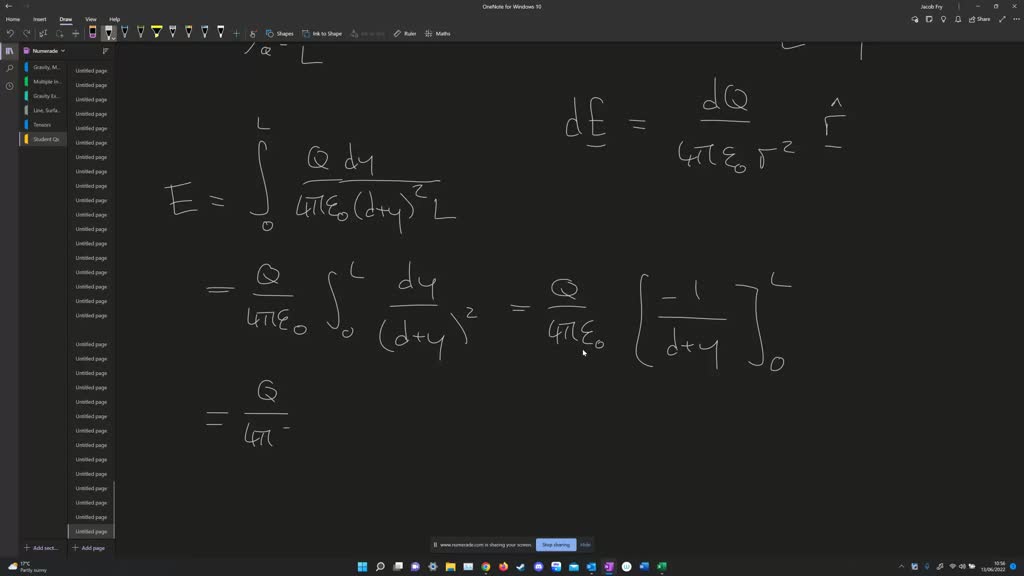
Task: Open the View tab
Action: pos(91,19)
